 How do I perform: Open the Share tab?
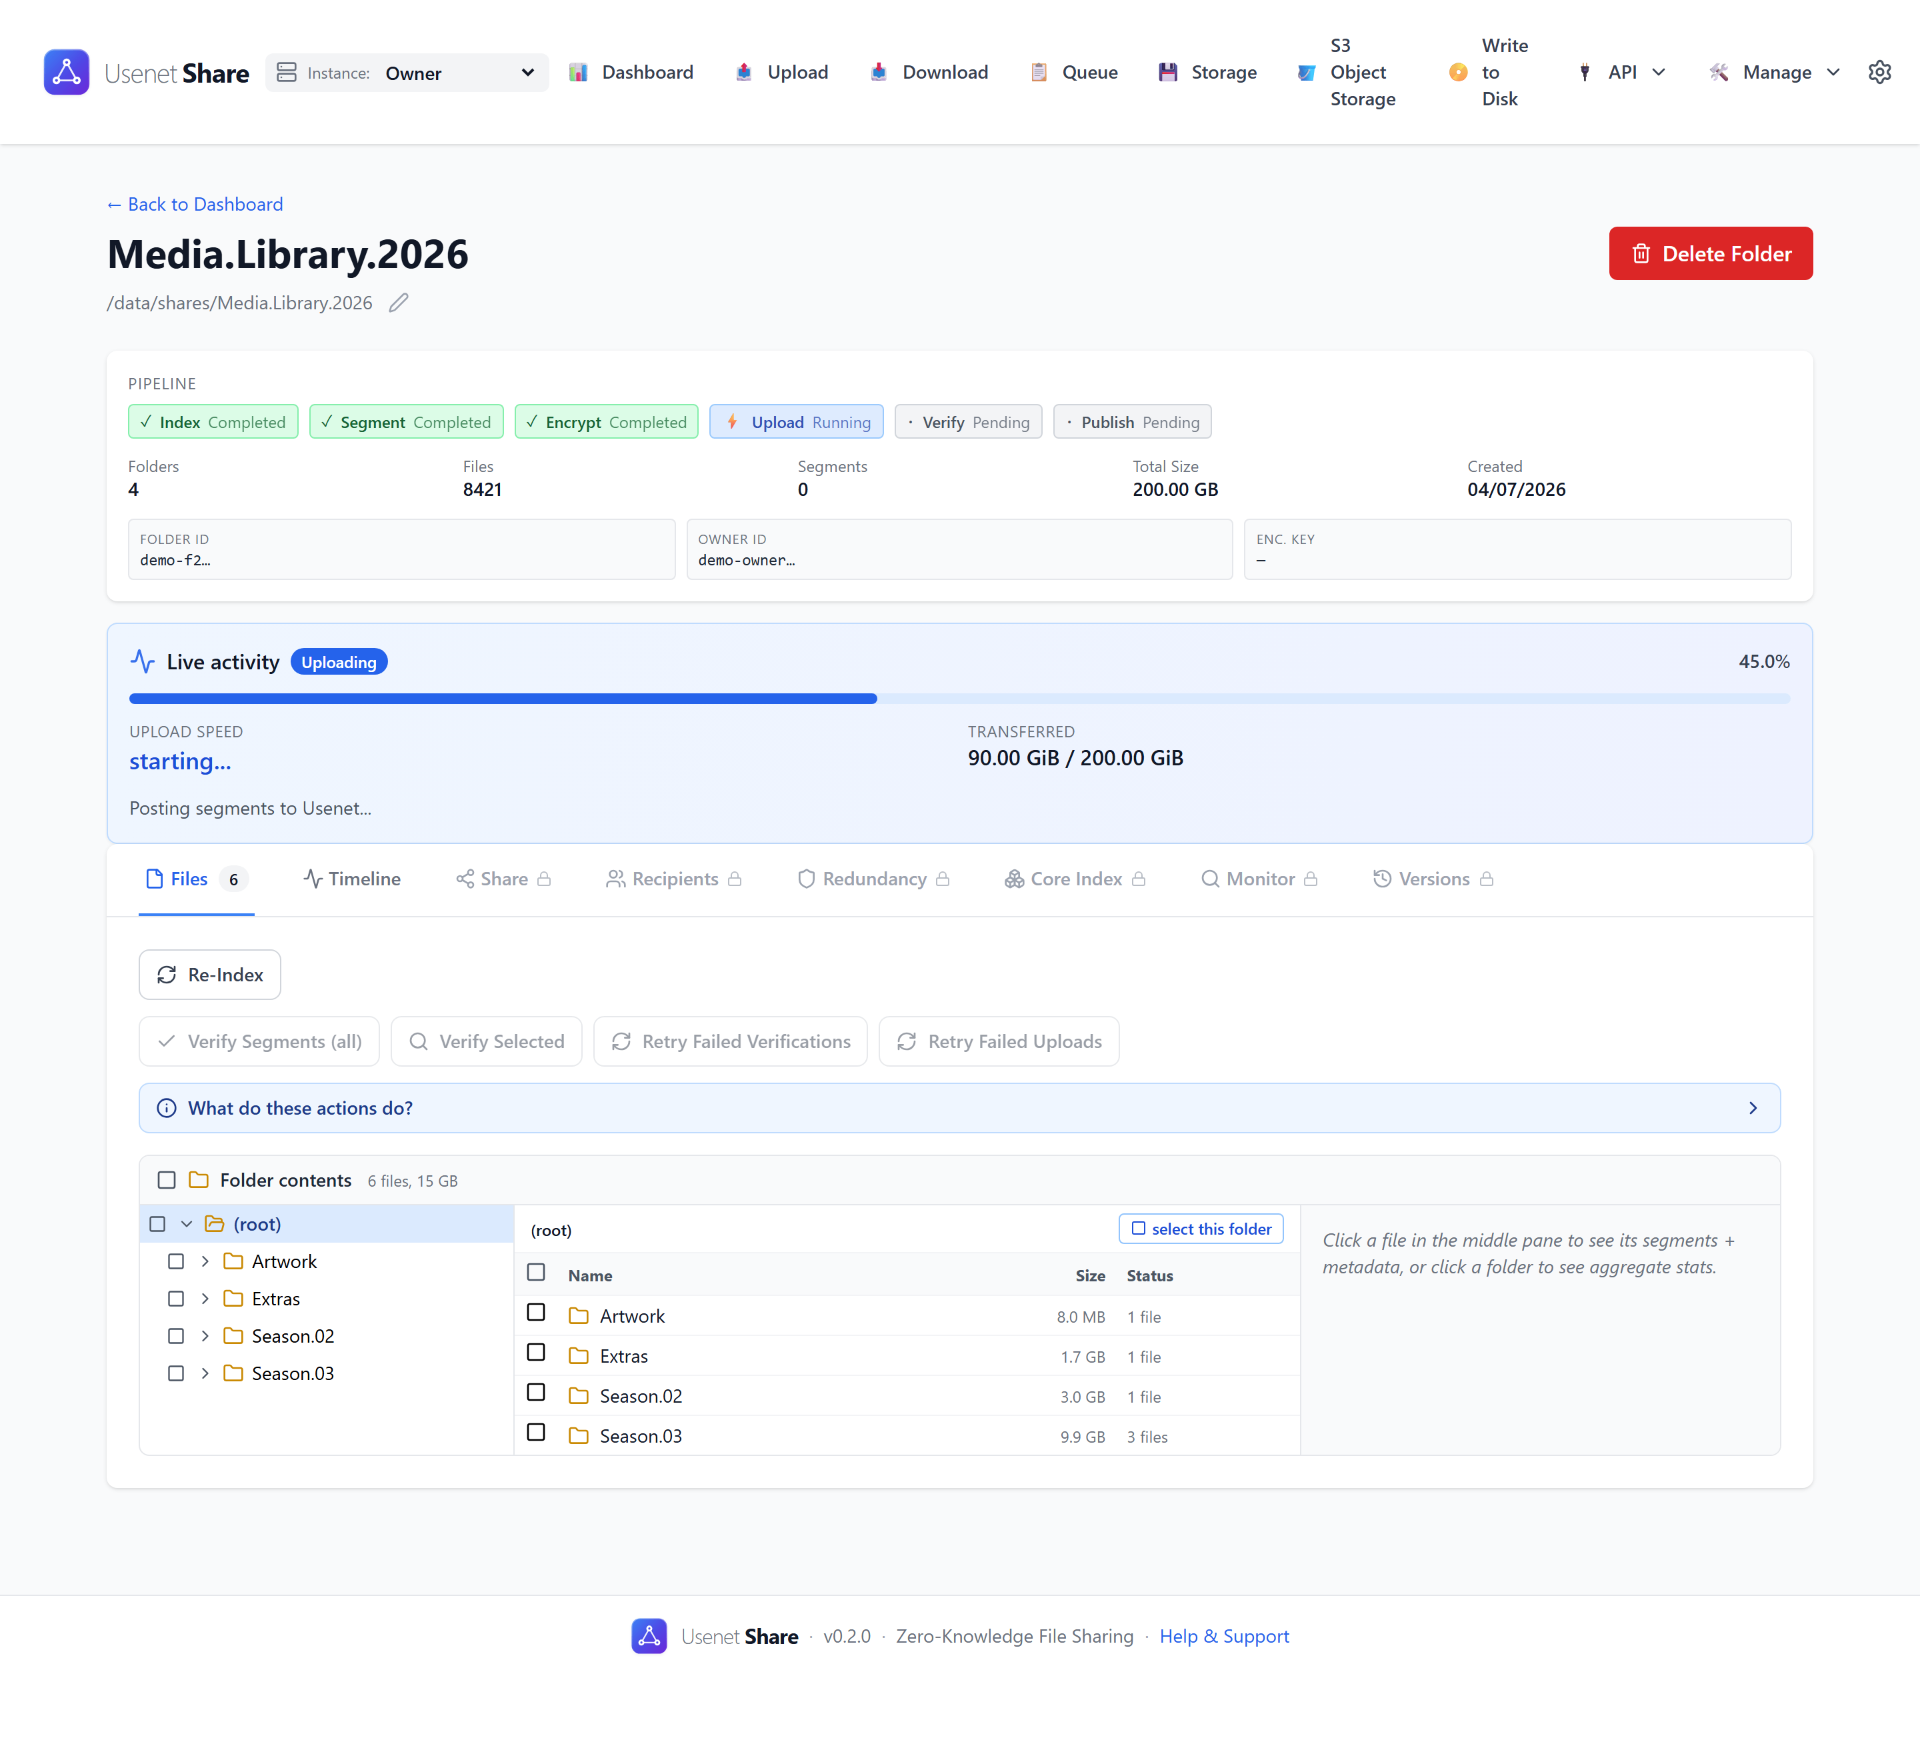point(504,879)
